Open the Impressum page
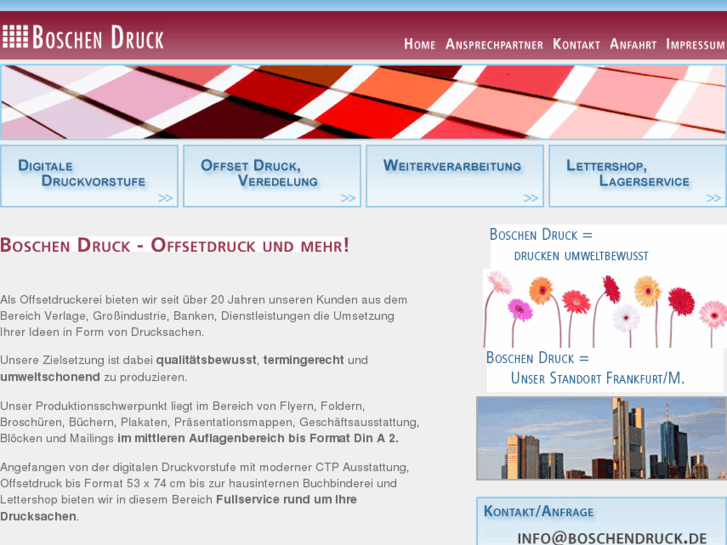 point(695,44)
